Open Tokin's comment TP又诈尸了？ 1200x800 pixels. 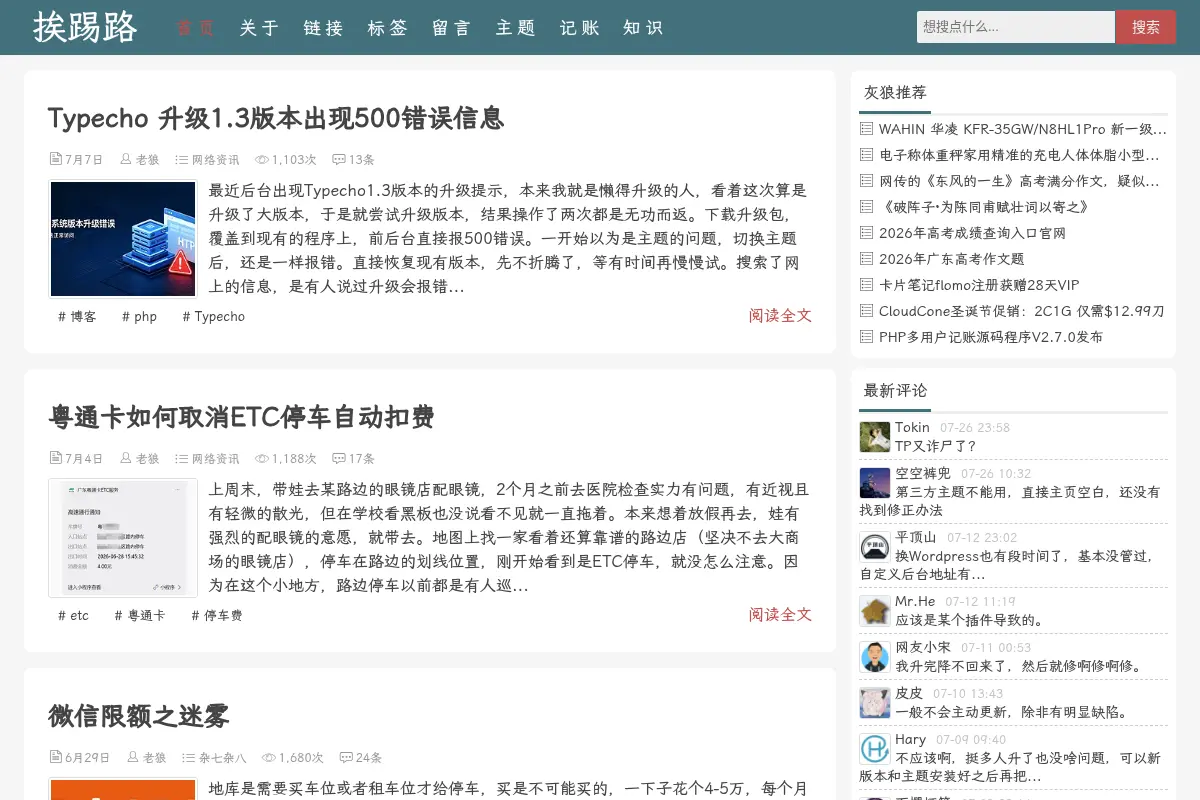936,446
